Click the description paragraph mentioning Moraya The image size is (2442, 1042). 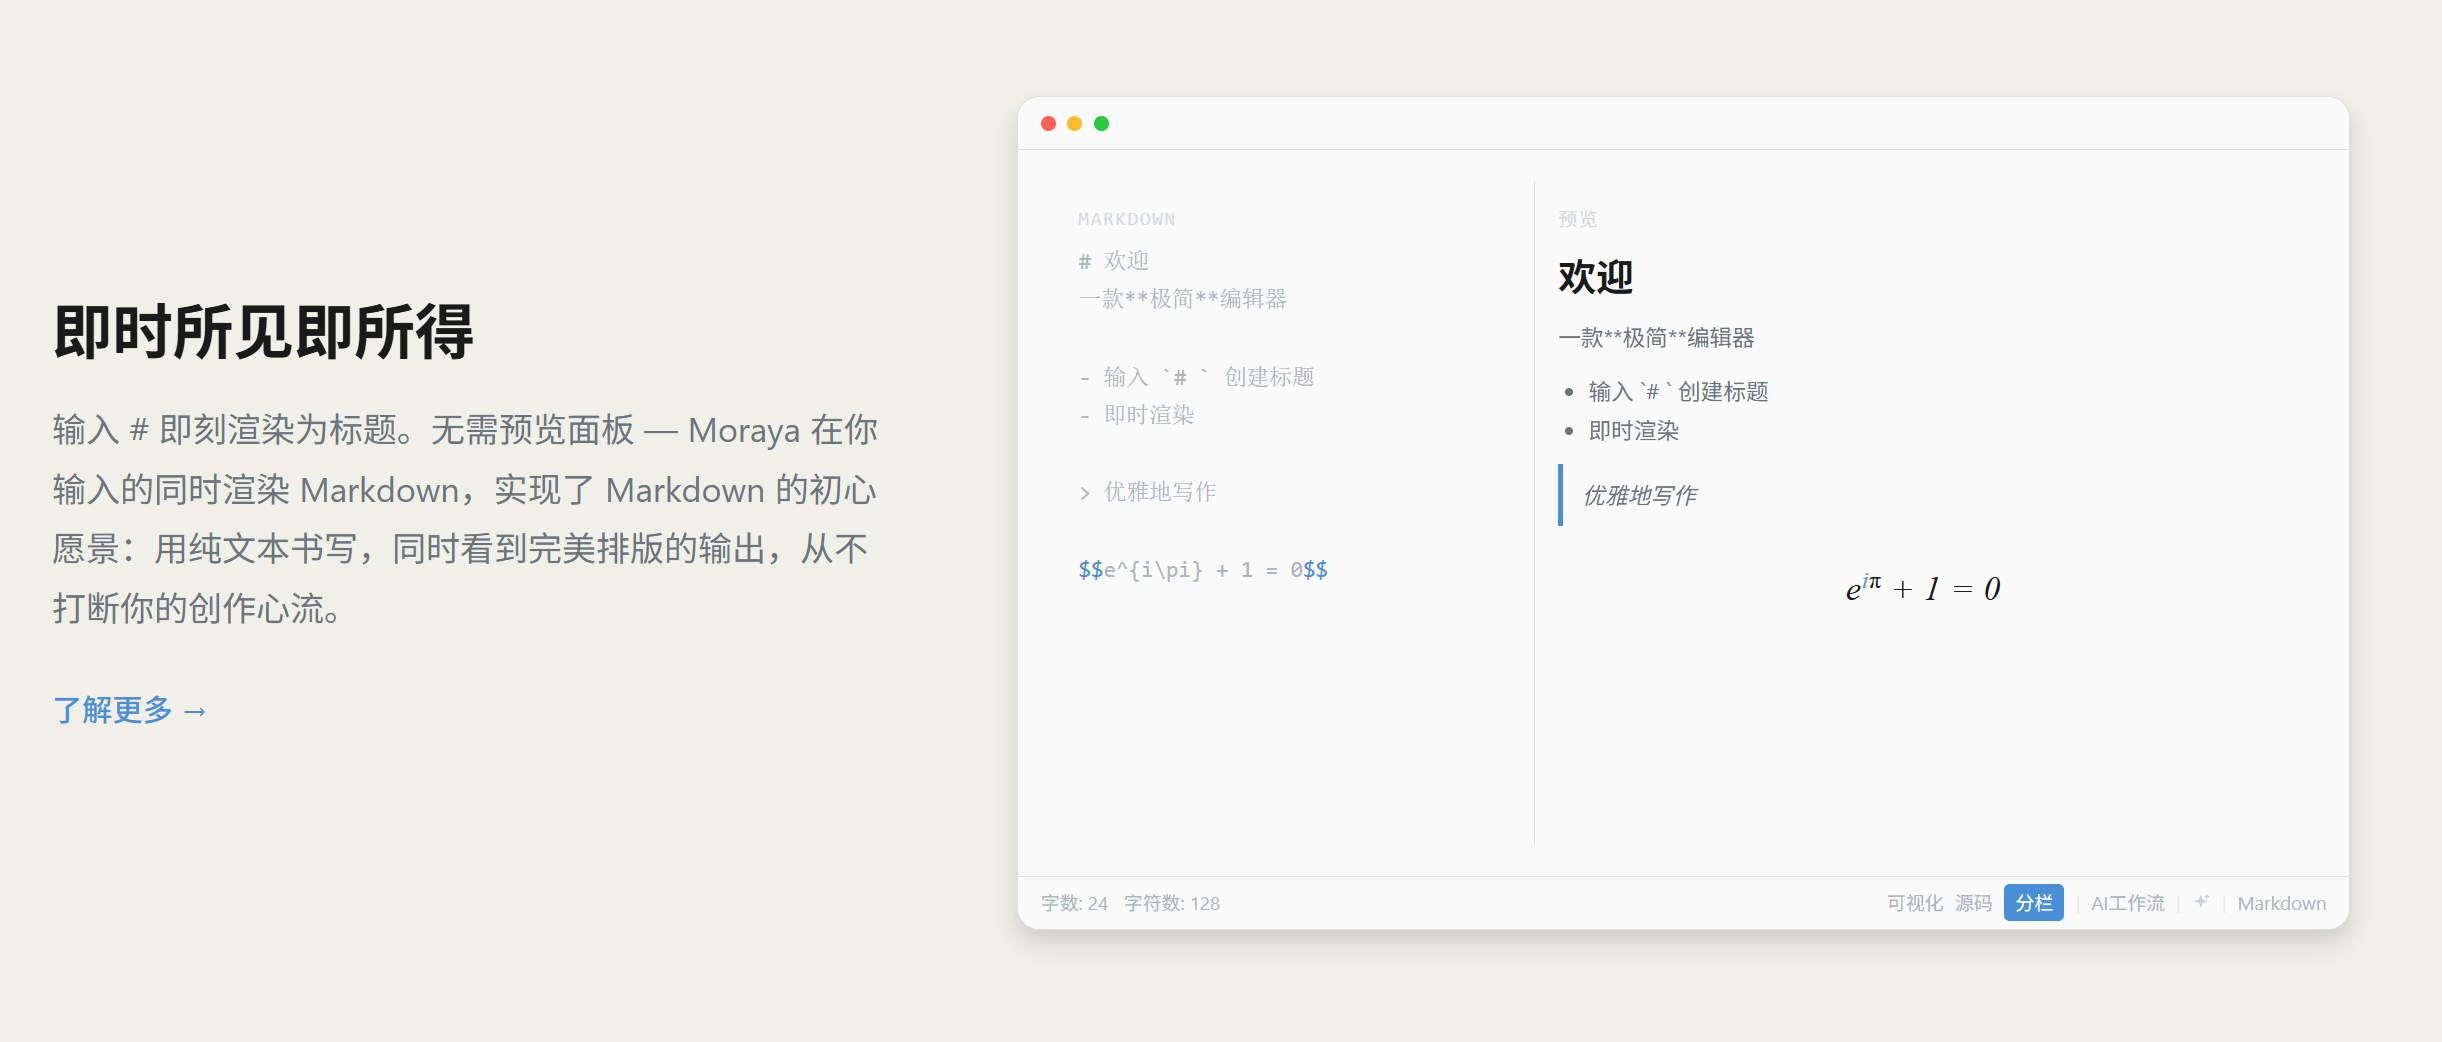click(465, 519)
